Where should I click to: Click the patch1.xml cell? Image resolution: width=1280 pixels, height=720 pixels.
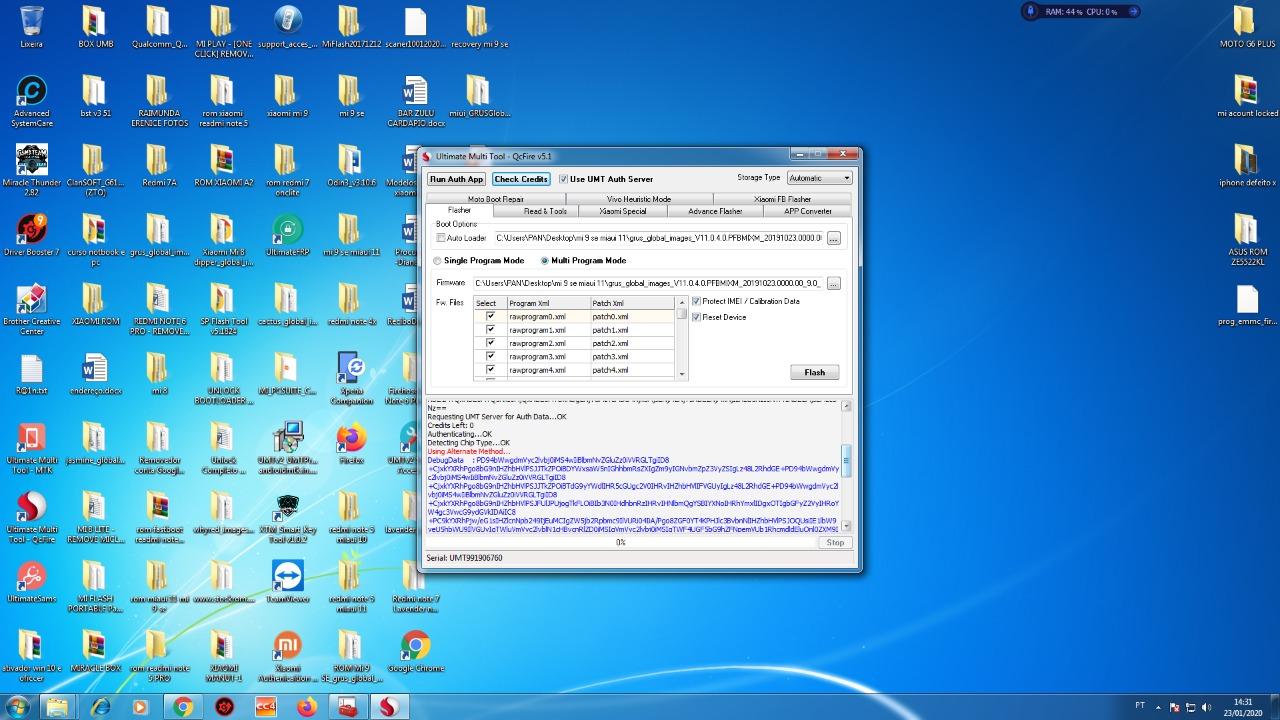coord(632,330)
